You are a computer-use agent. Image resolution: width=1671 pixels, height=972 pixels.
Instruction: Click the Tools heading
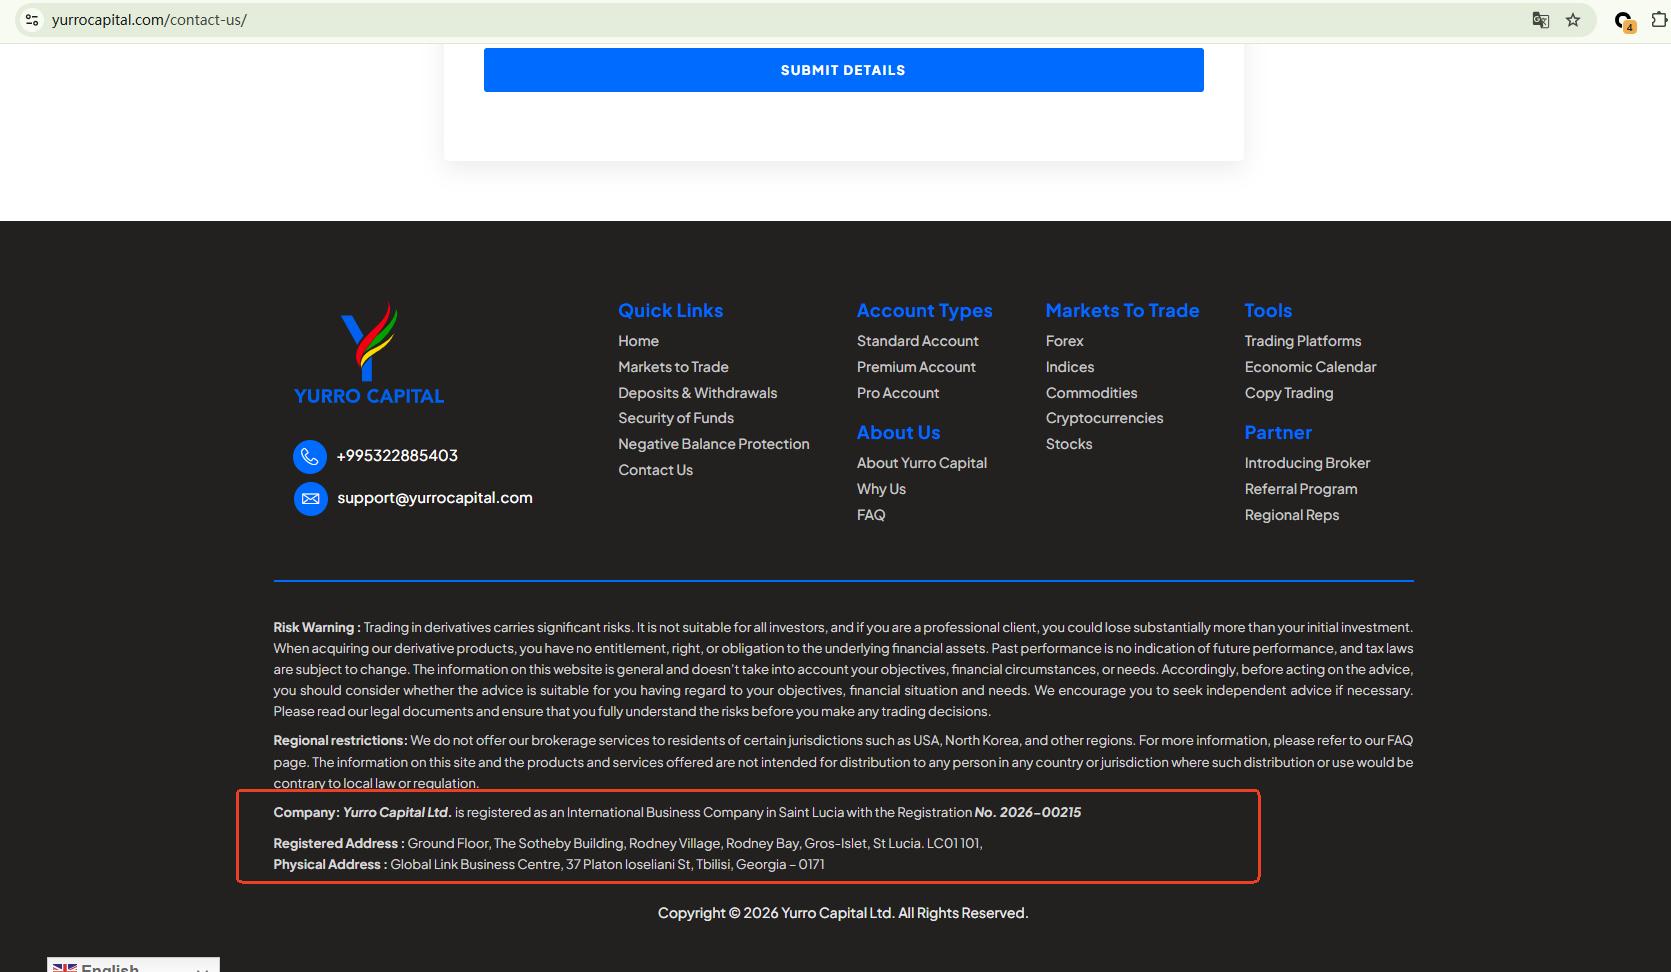pos(1268,311)
